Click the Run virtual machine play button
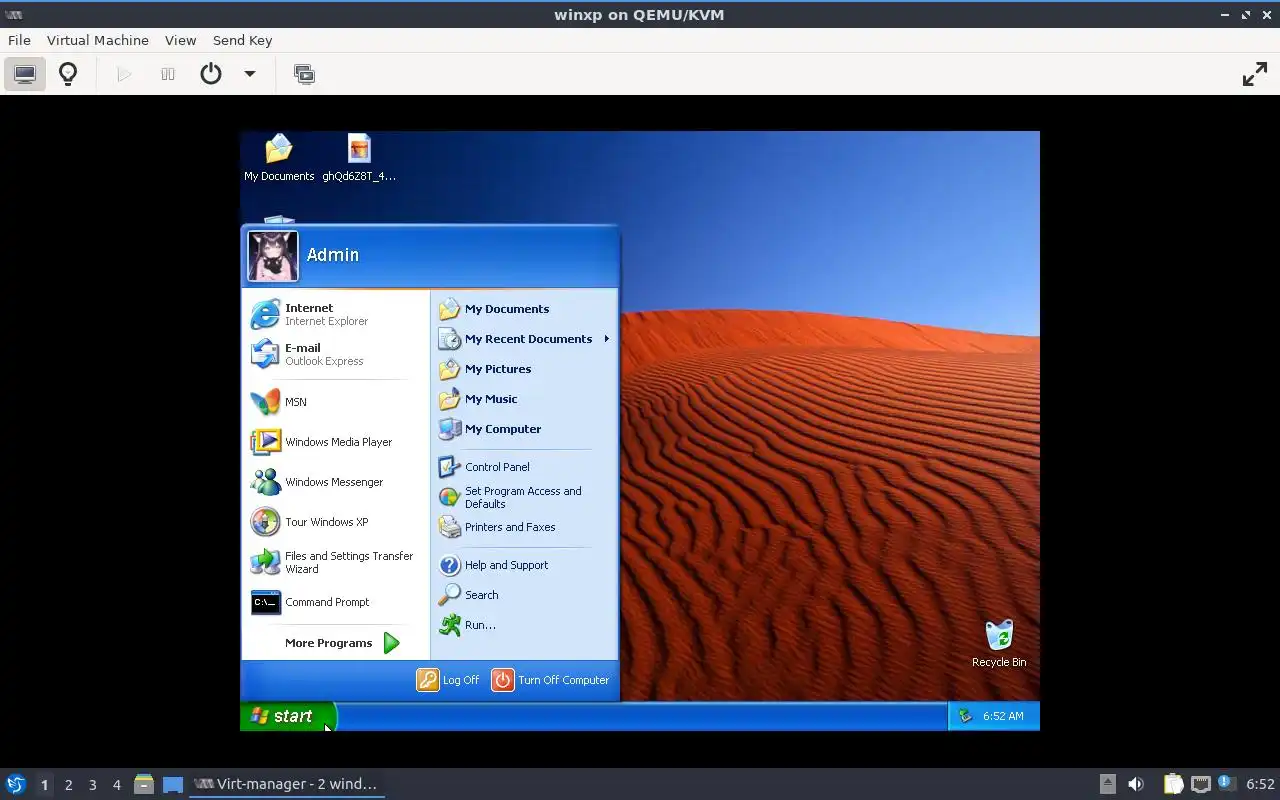This screenshot has width=1280, height=800. point(124,74)
